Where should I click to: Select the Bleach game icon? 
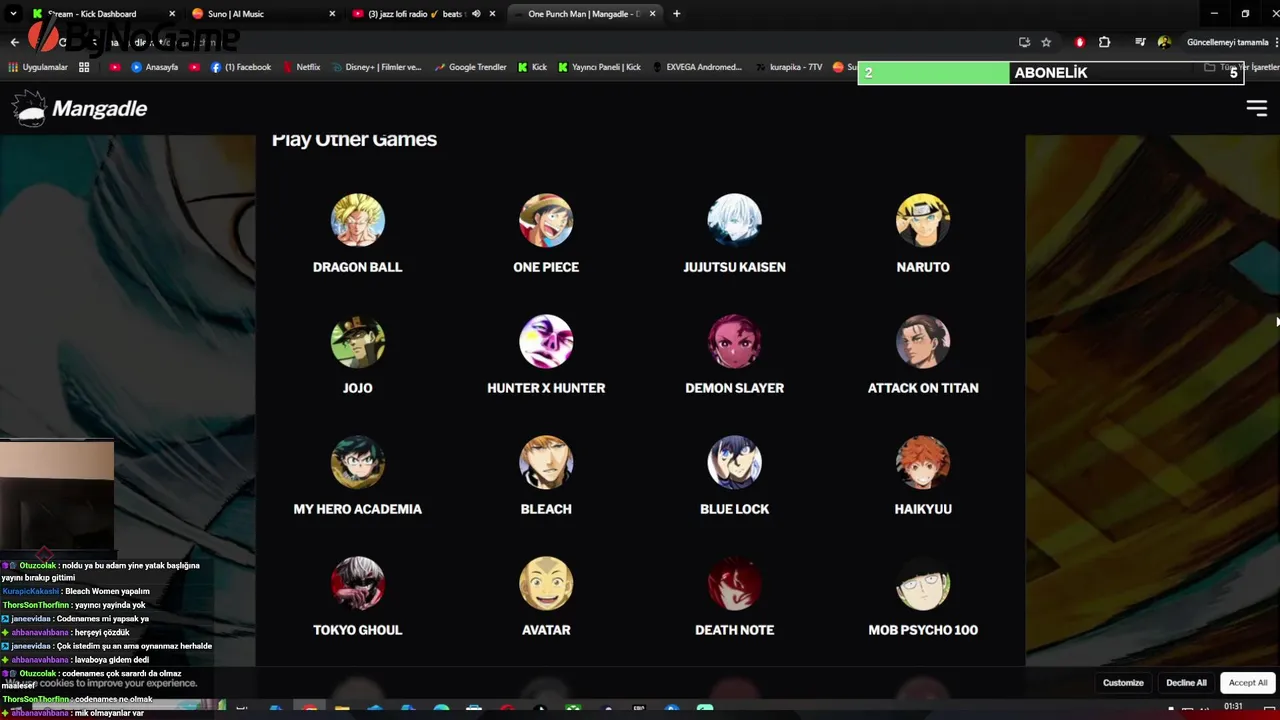(x=546, y=462)
